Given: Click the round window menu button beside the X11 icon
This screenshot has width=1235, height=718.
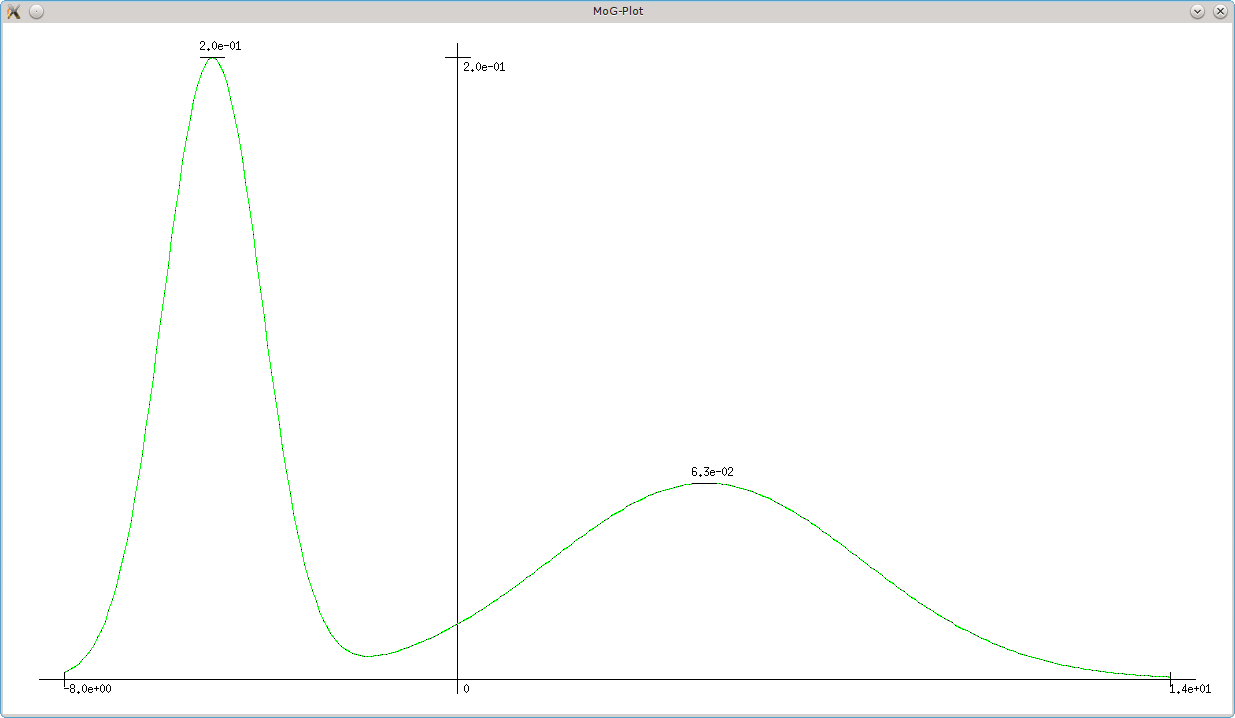Looking at the screenshot, I should pos(36,11).
